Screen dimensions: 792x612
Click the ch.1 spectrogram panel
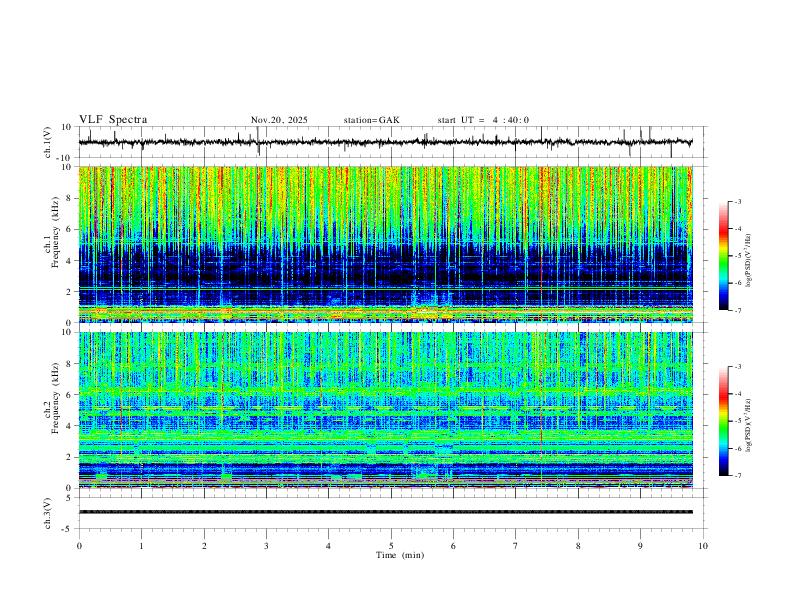(386, 244)
